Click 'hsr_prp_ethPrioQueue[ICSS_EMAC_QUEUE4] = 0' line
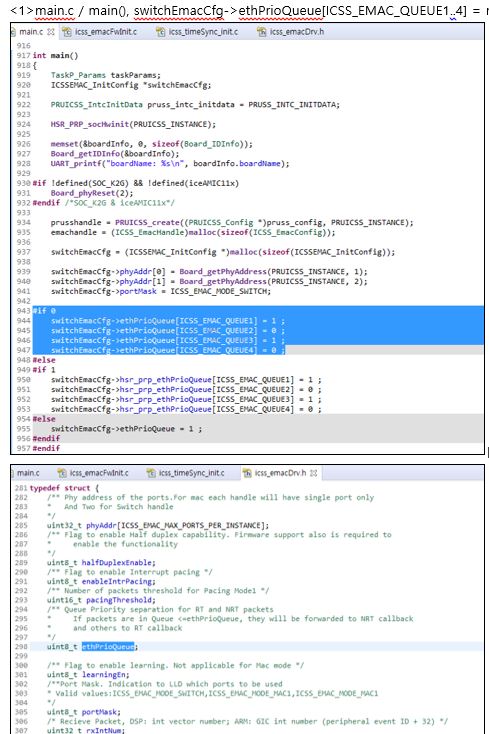This screenshot has width=489, height=734. click(186, 409)
